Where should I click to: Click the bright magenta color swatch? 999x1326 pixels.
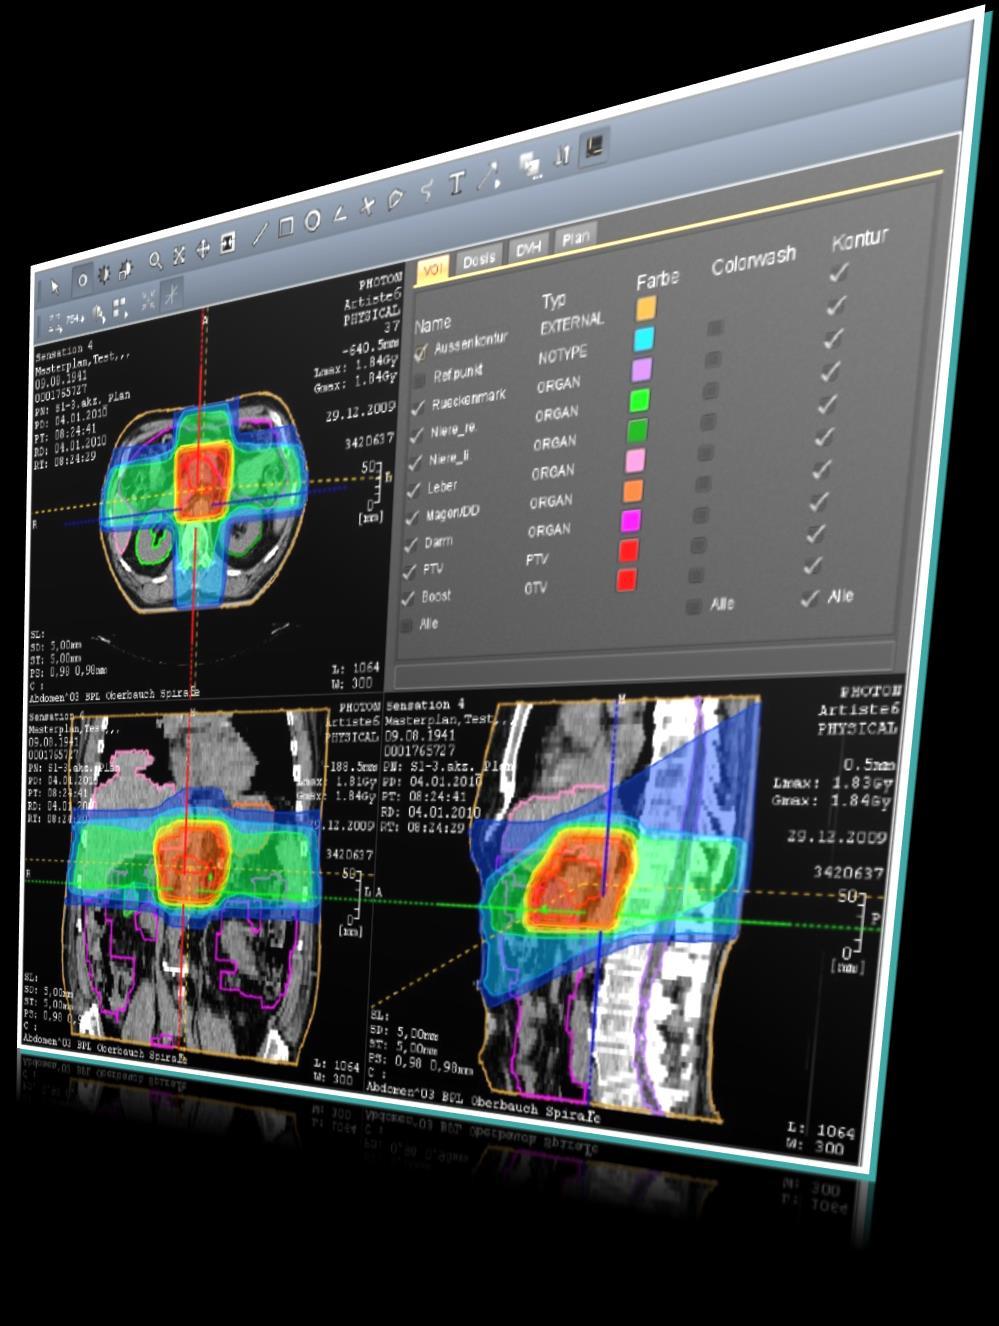[630, 520]
